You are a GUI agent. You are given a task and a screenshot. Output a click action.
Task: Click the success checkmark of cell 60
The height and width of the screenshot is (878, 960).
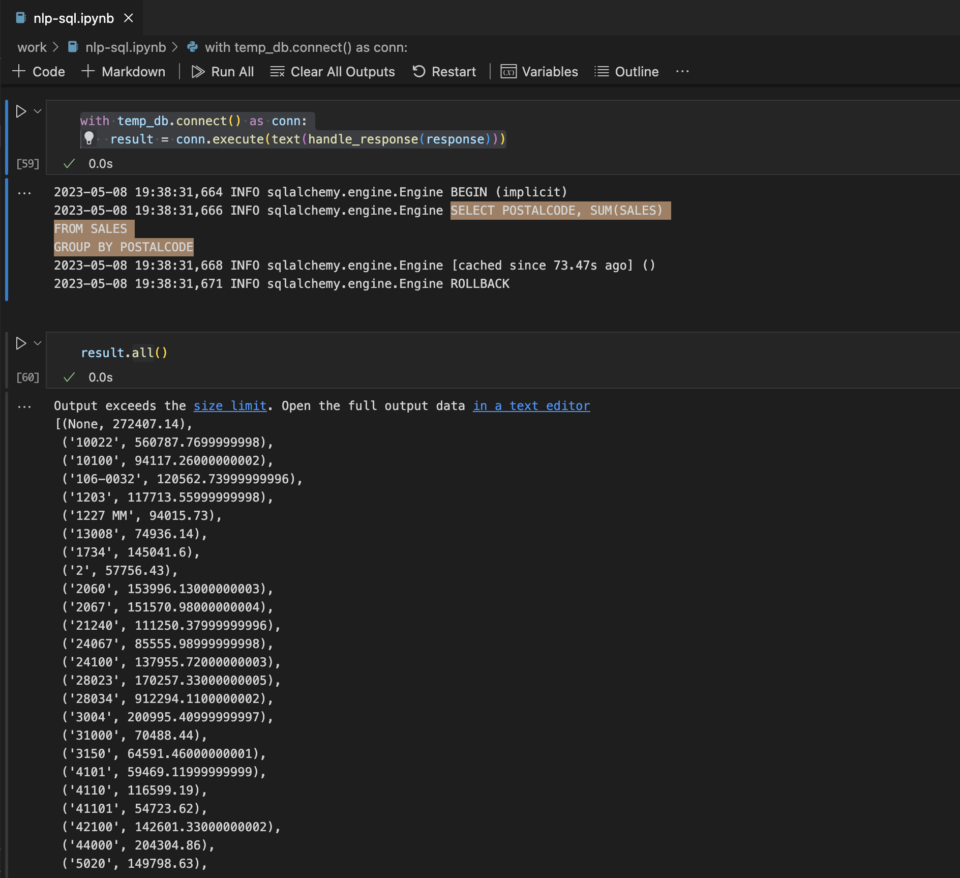coord(69,377)
